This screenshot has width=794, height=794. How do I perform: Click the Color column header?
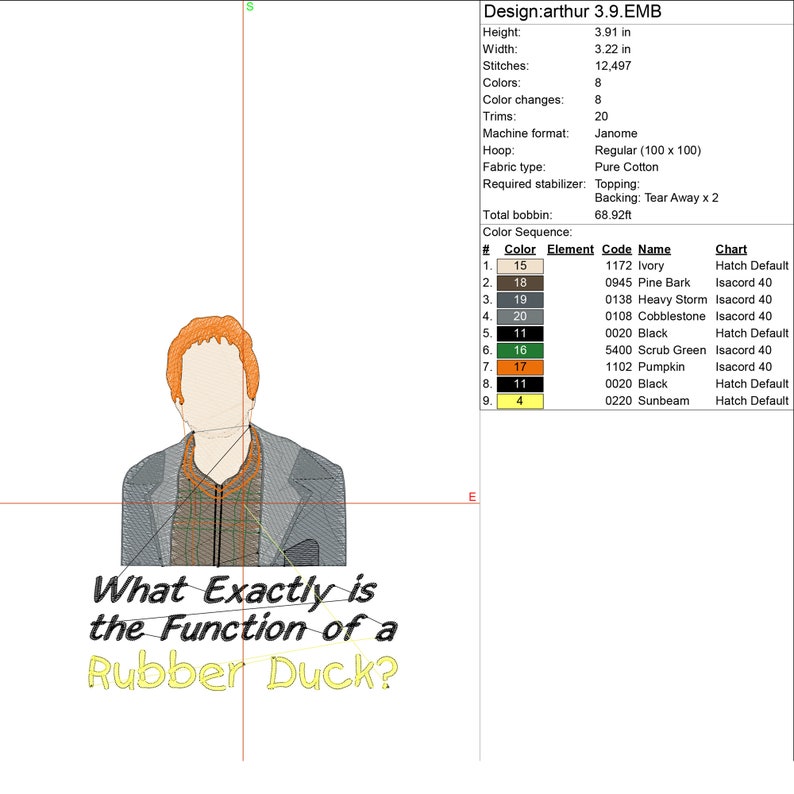coord(520,249)
